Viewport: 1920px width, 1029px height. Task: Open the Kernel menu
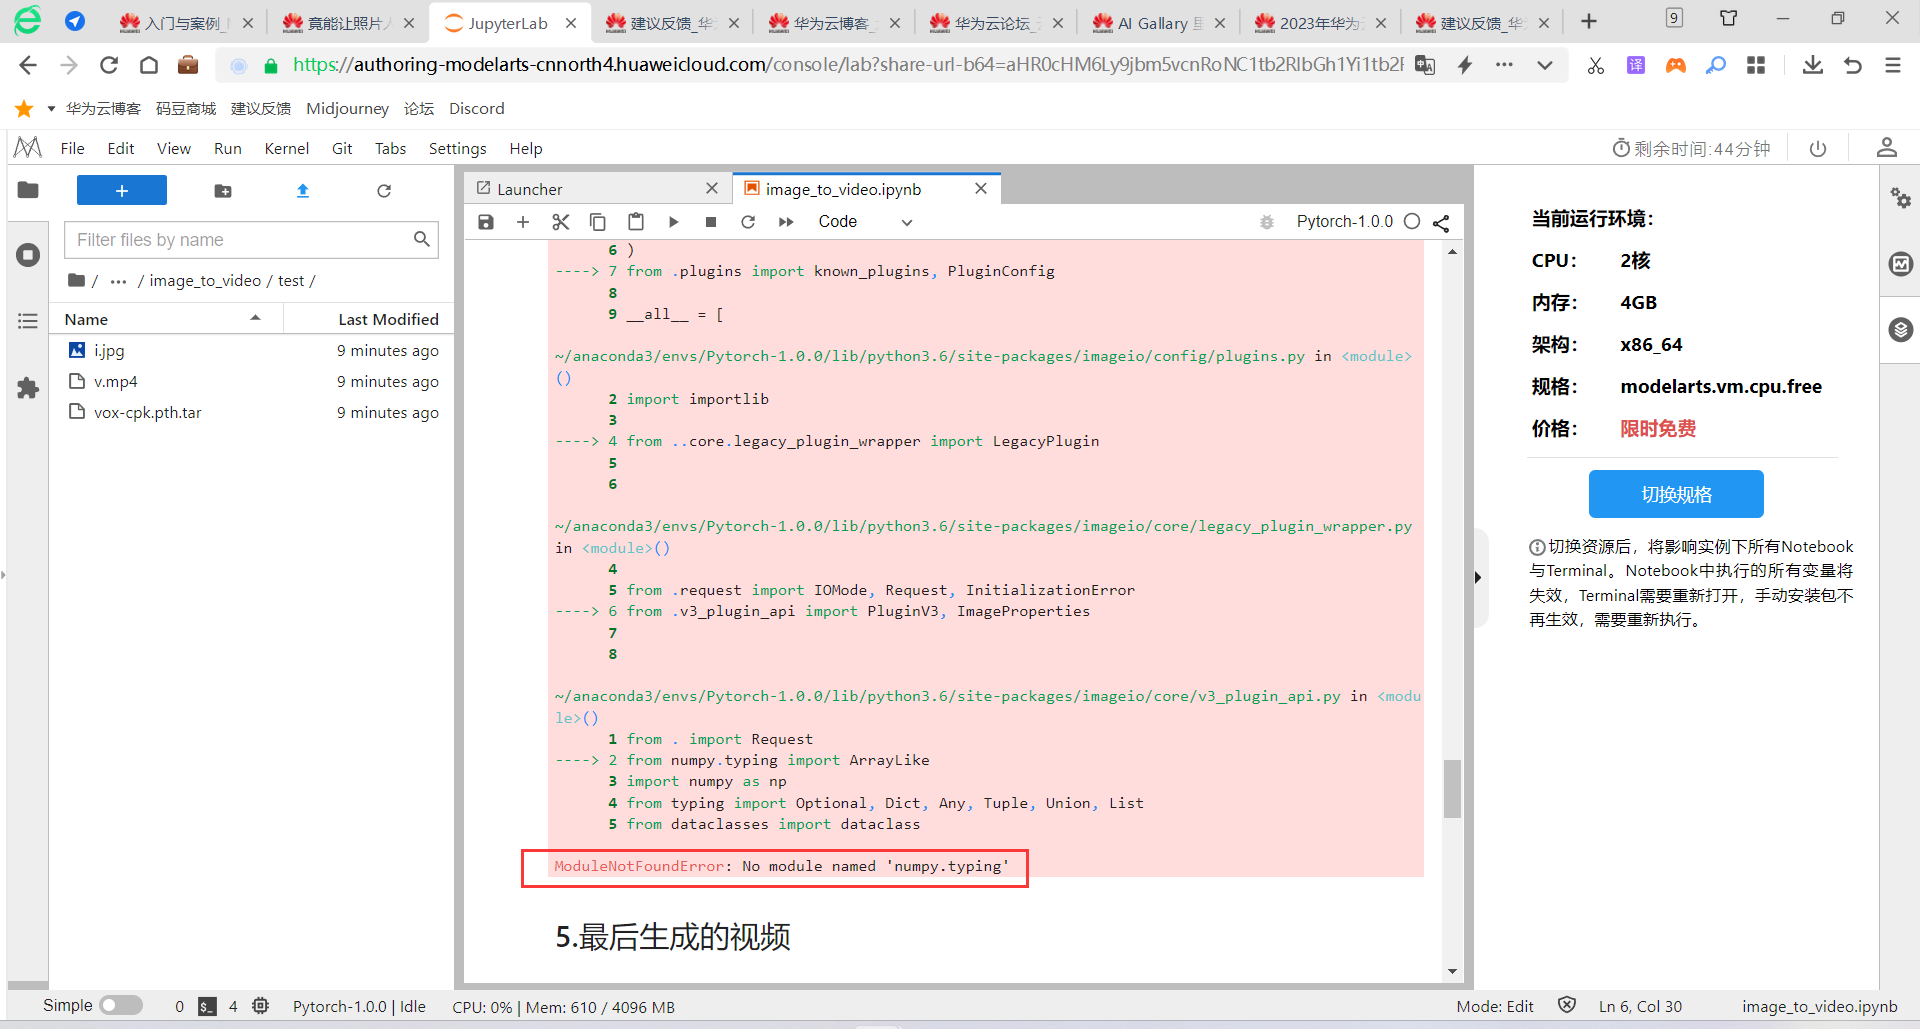287,149
